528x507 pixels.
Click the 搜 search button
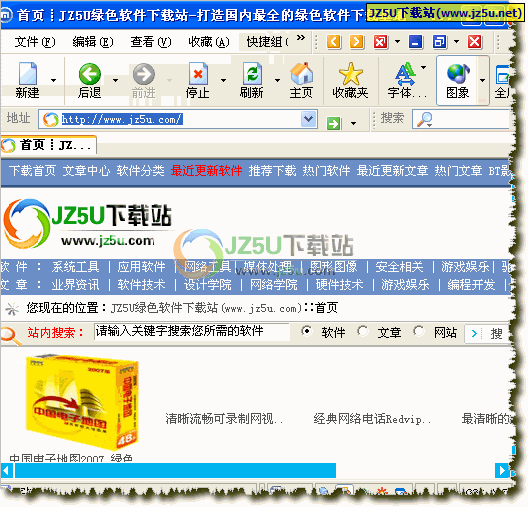(487, 334)
